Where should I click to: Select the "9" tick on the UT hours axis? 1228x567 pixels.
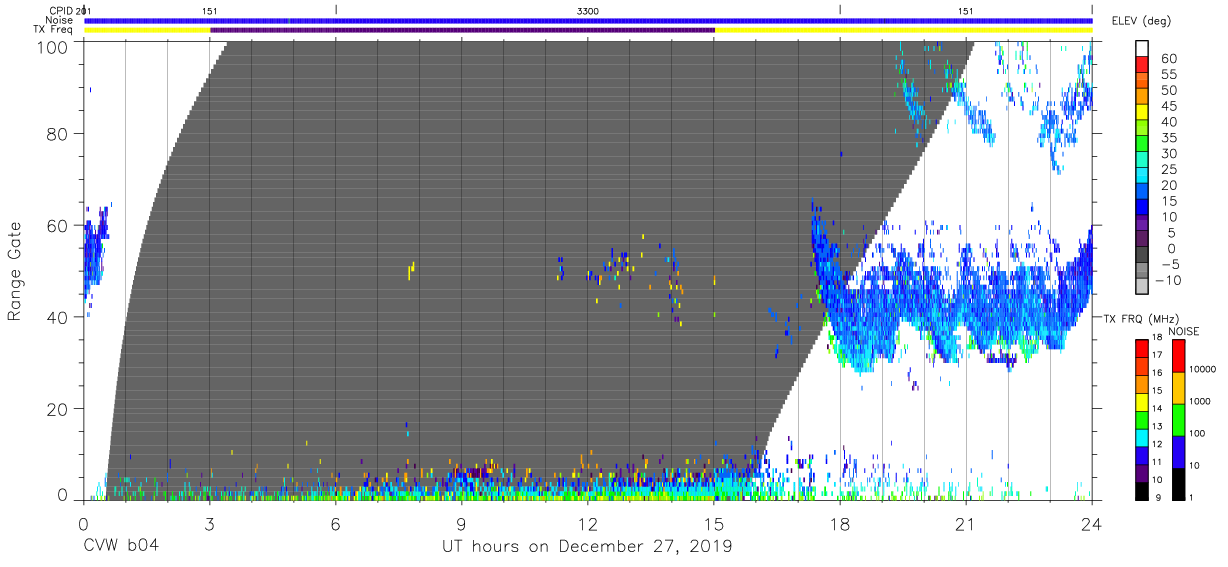461,522
